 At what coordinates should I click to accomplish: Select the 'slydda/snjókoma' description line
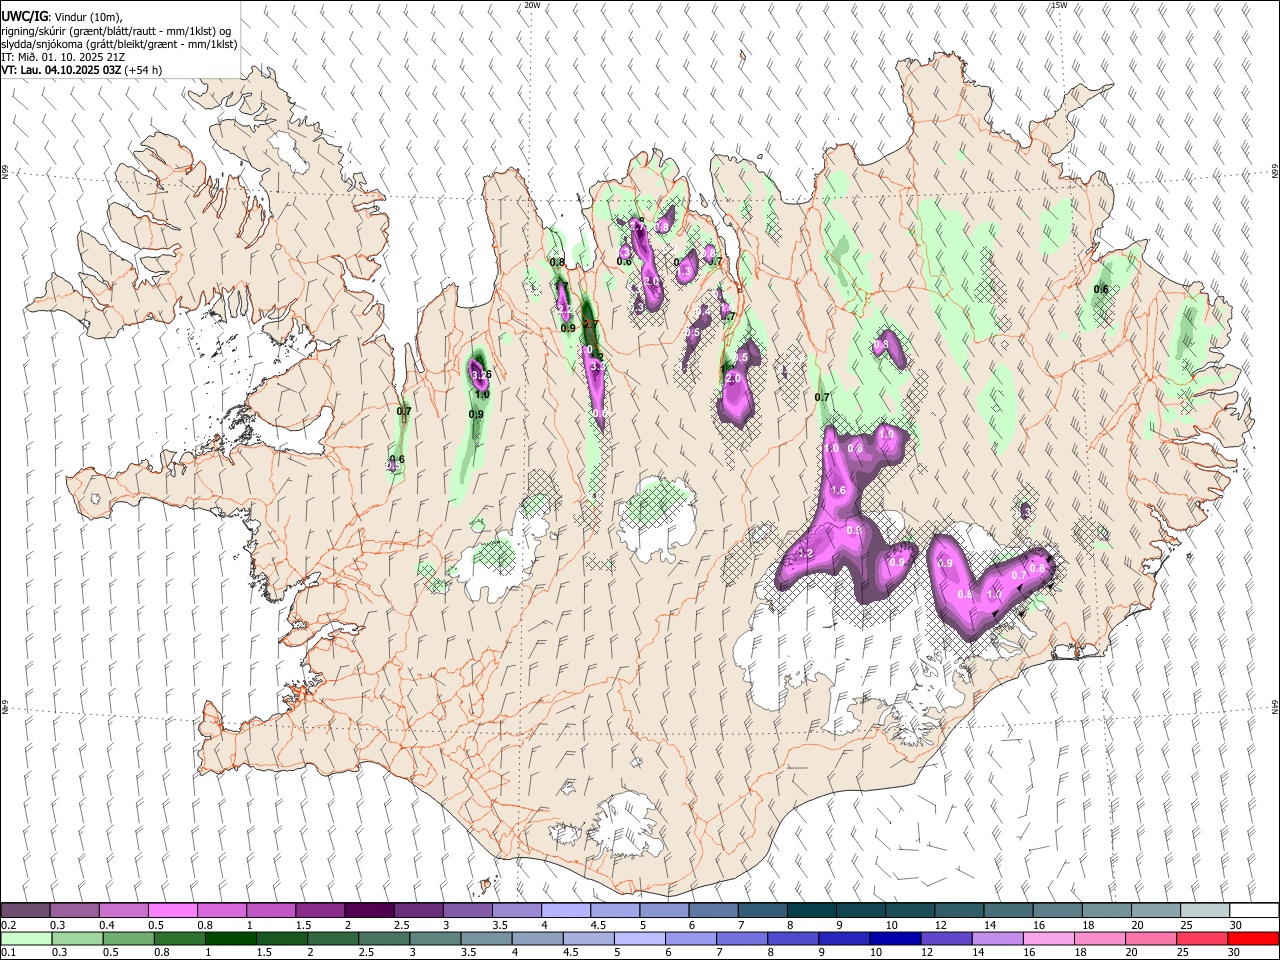(119, 44)
